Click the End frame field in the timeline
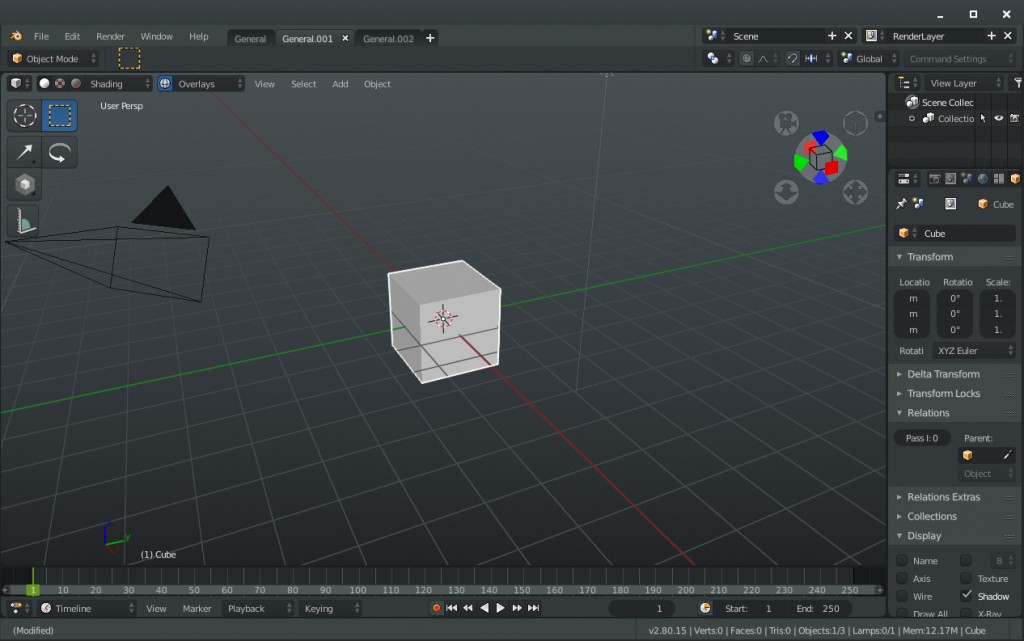1024x641 pixels. tap(816, 607)
